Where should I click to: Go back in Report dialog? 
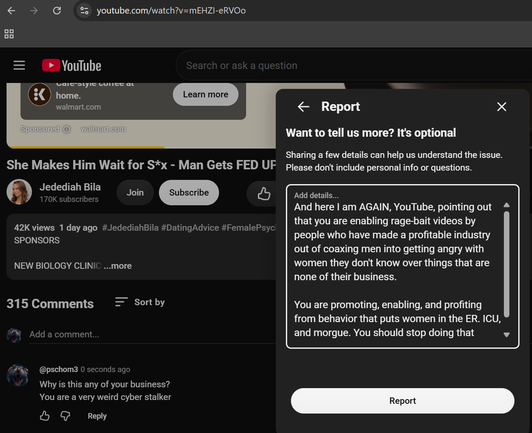(303, 107)
